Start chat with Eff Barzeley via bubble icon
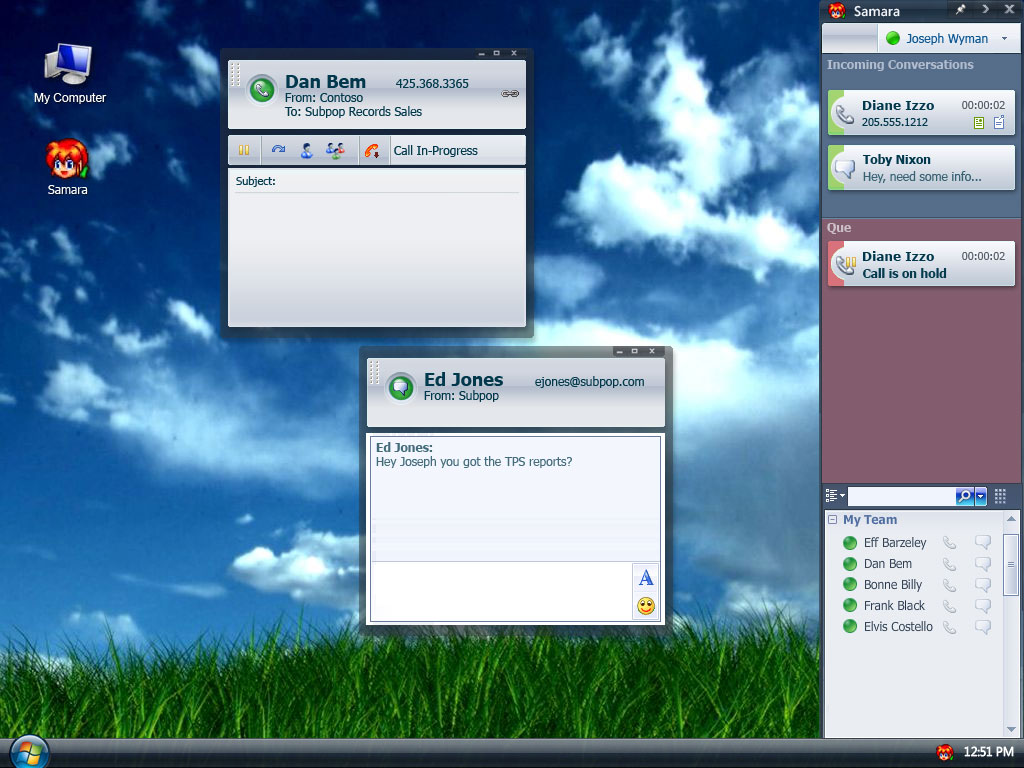This screenshot has height=768, width=1024. coord(983,542)
